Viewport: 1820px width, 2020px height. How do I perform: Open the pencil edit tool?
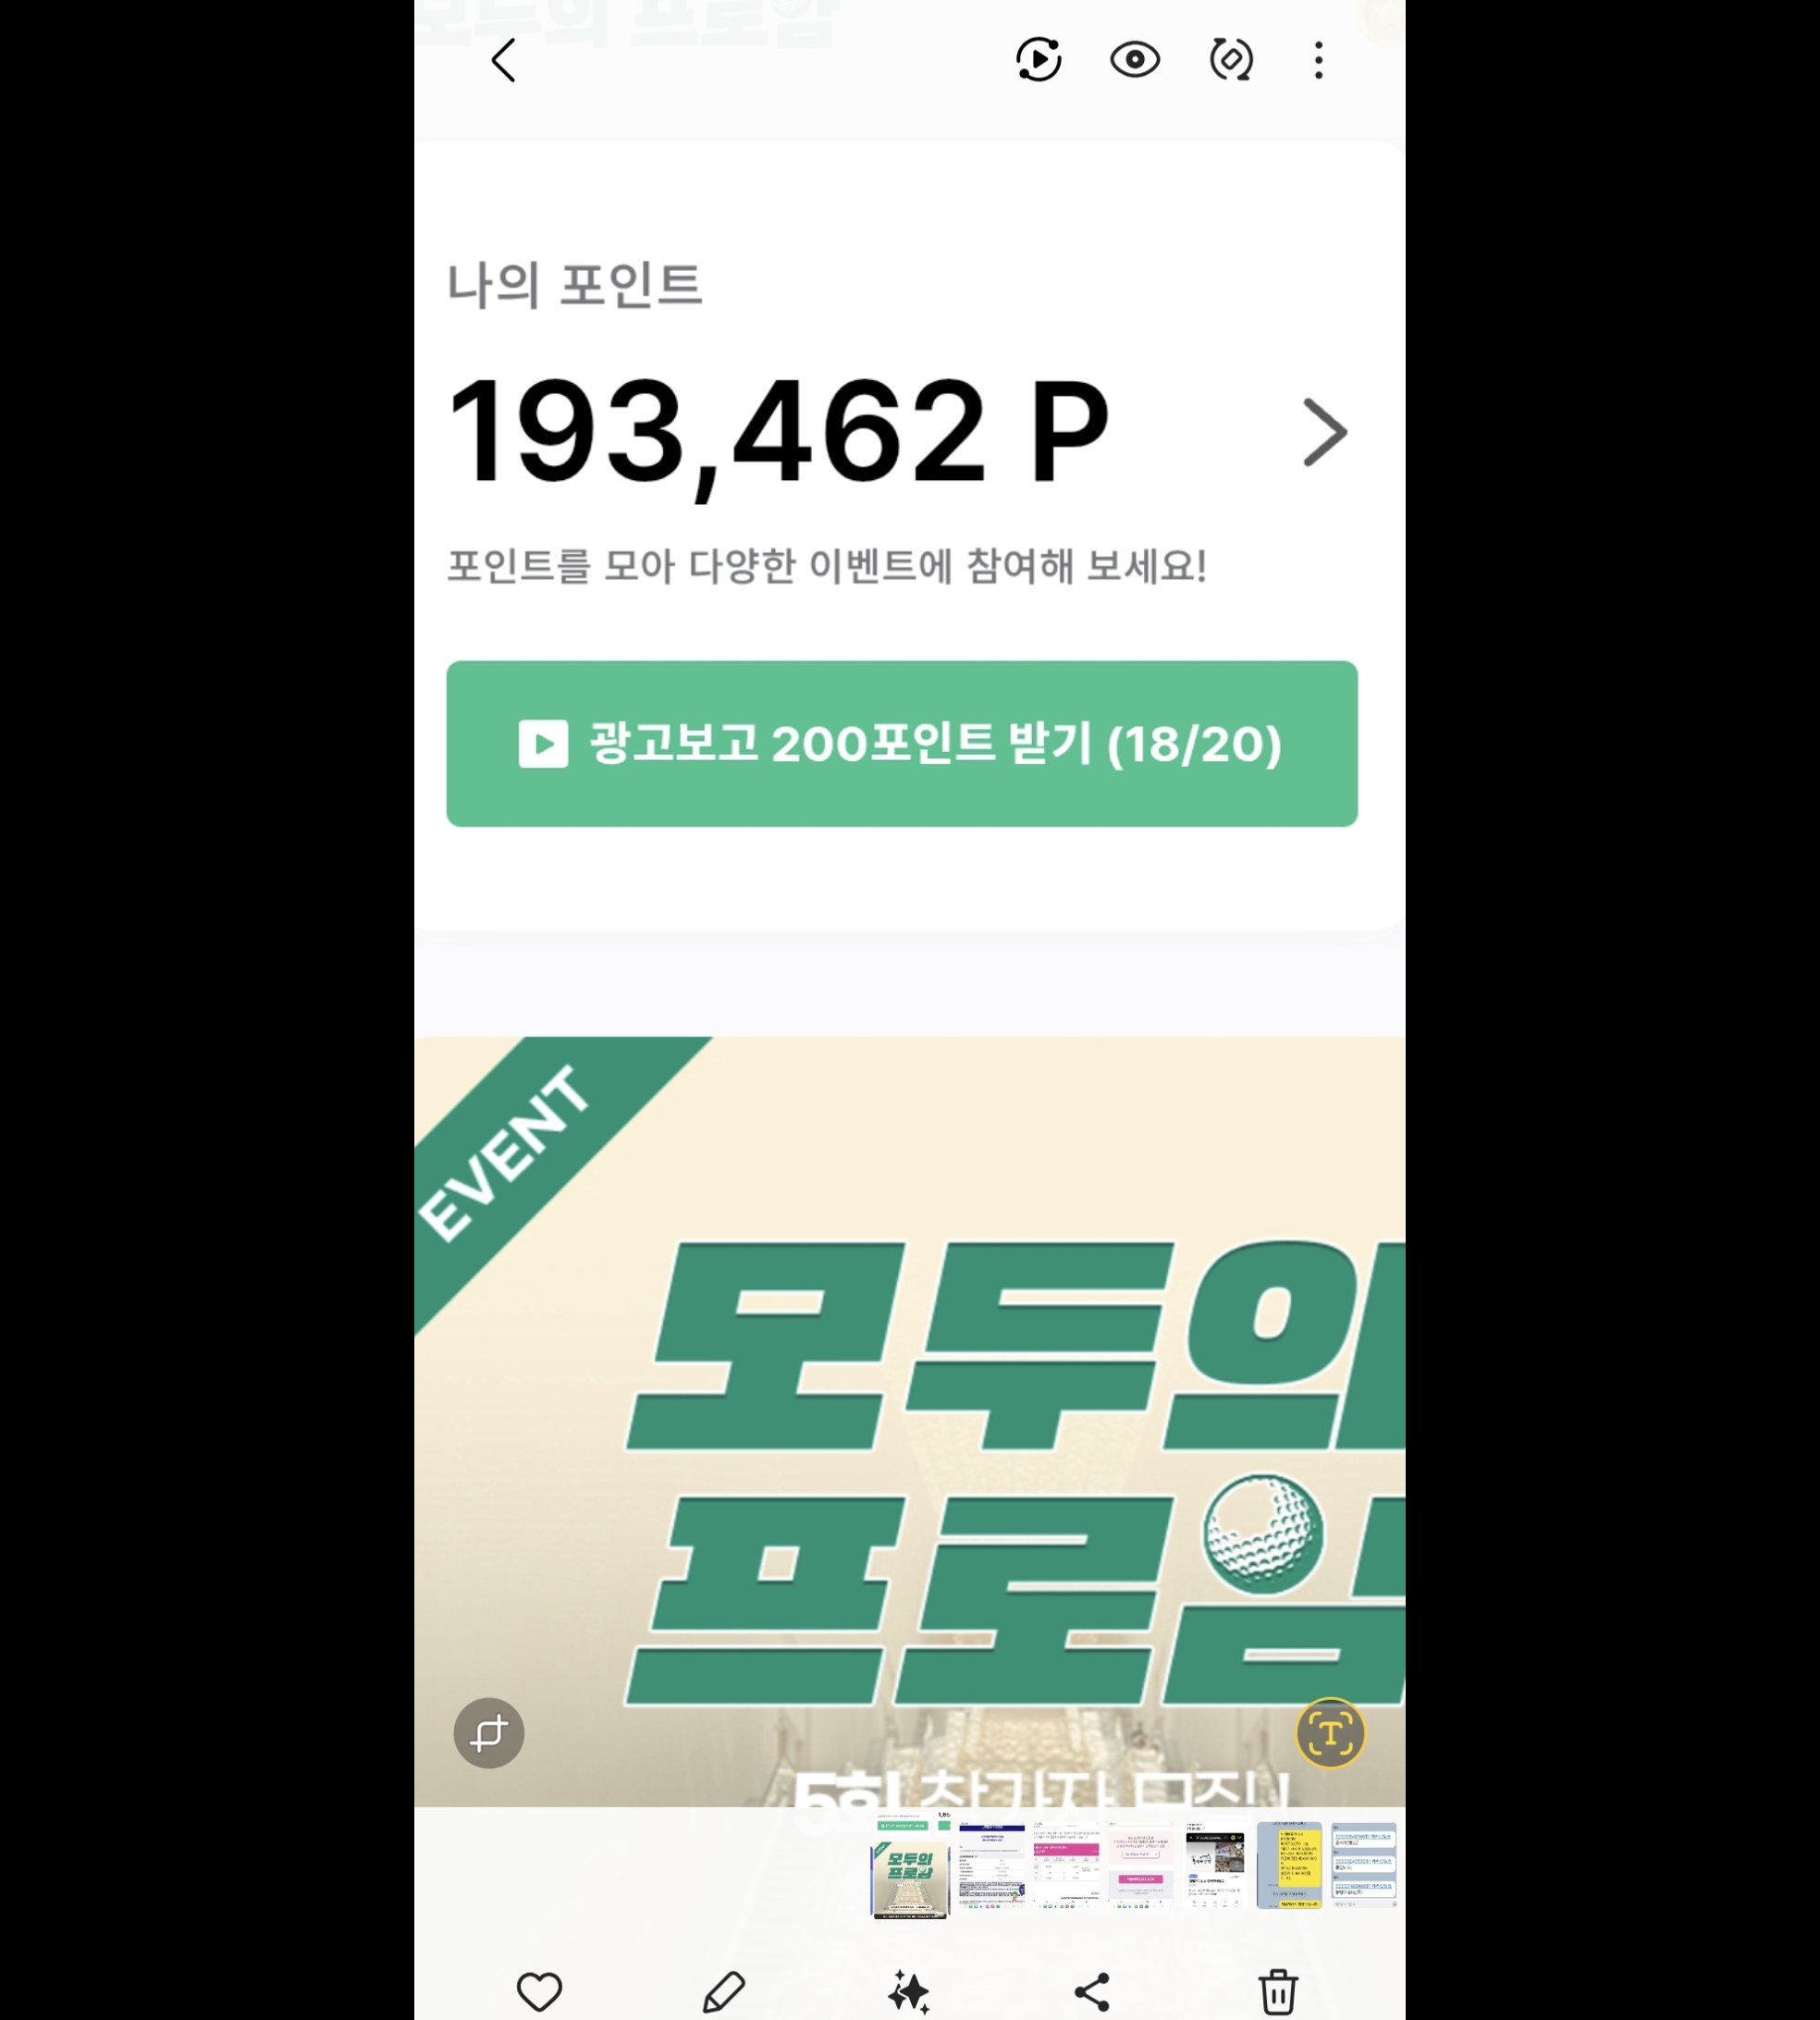click(x=724, y=1992)
